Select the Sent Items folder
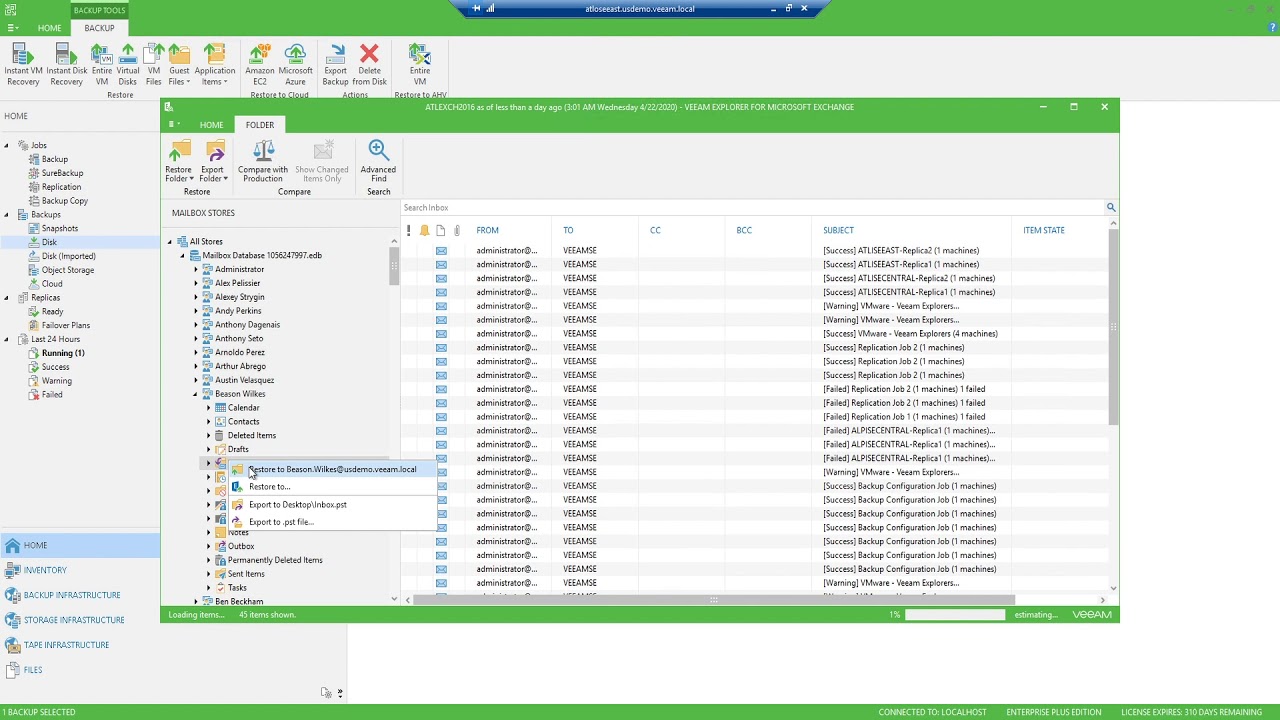1280x720 pixels. tap(246, 574)
